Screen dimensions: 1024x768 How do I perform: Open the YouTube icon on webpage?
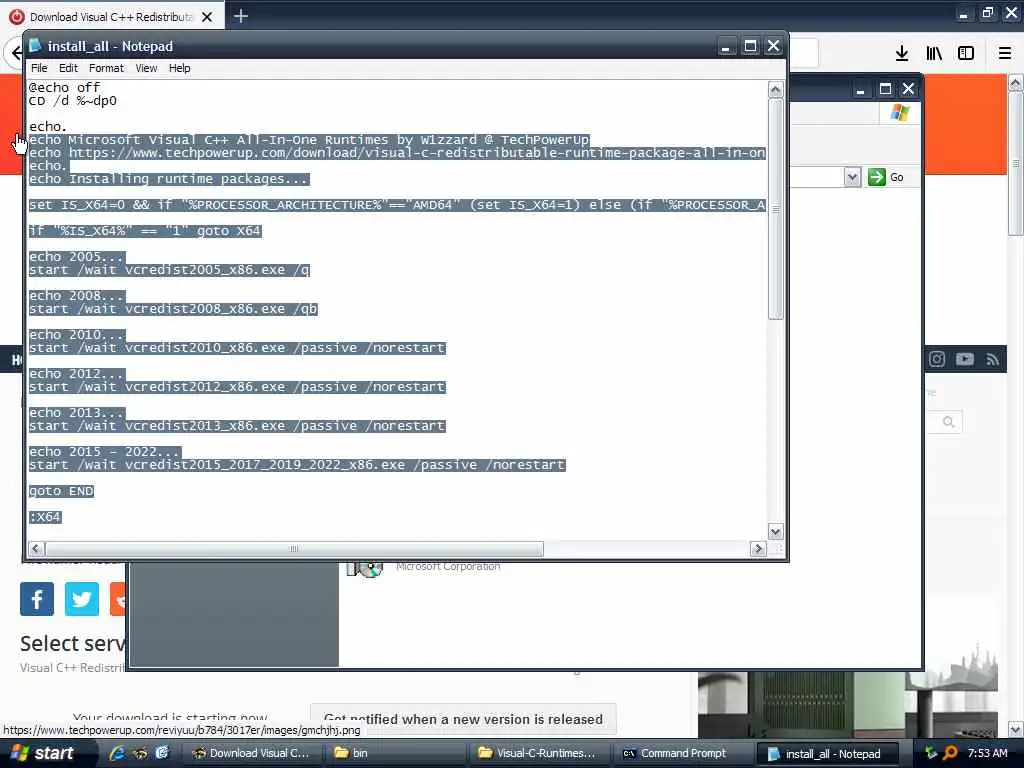tap(965, 359)
